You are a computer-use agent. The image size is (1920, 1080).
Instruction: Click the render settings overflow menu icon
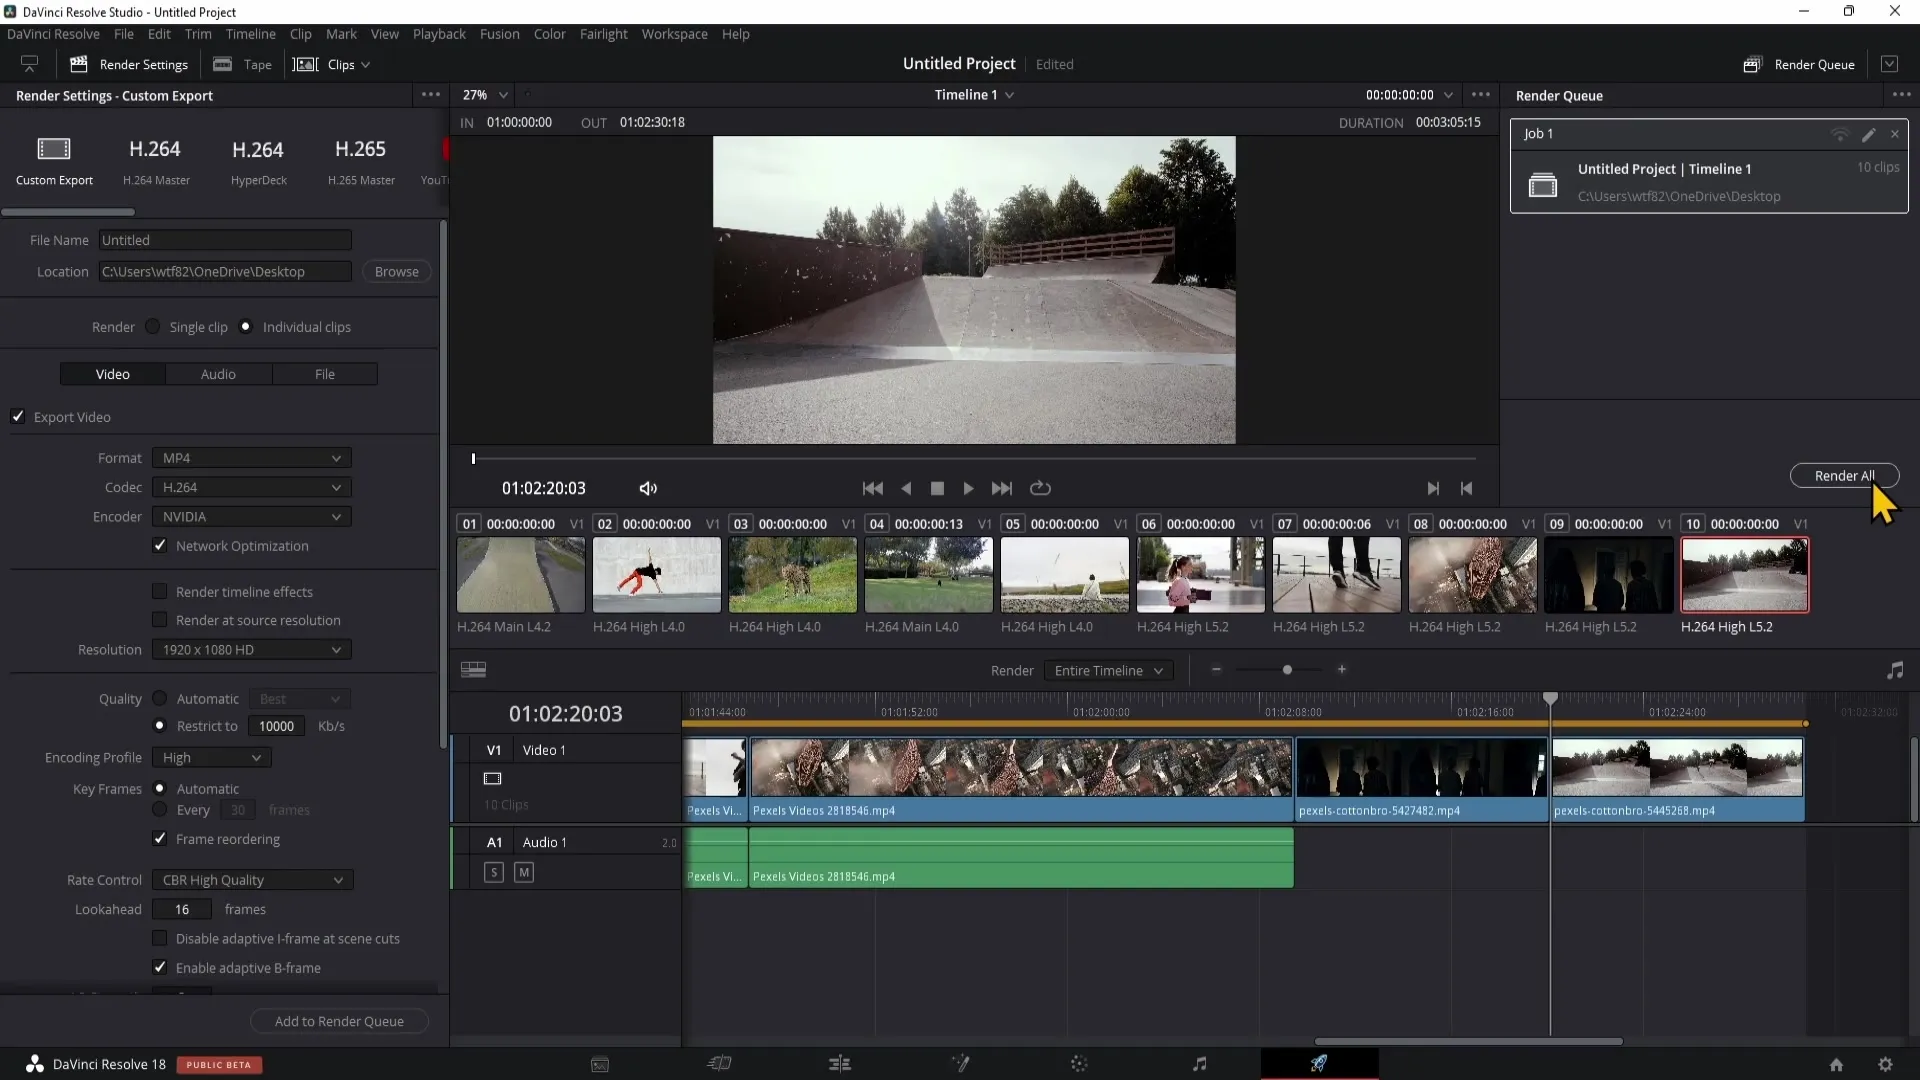tap(429, 95)
